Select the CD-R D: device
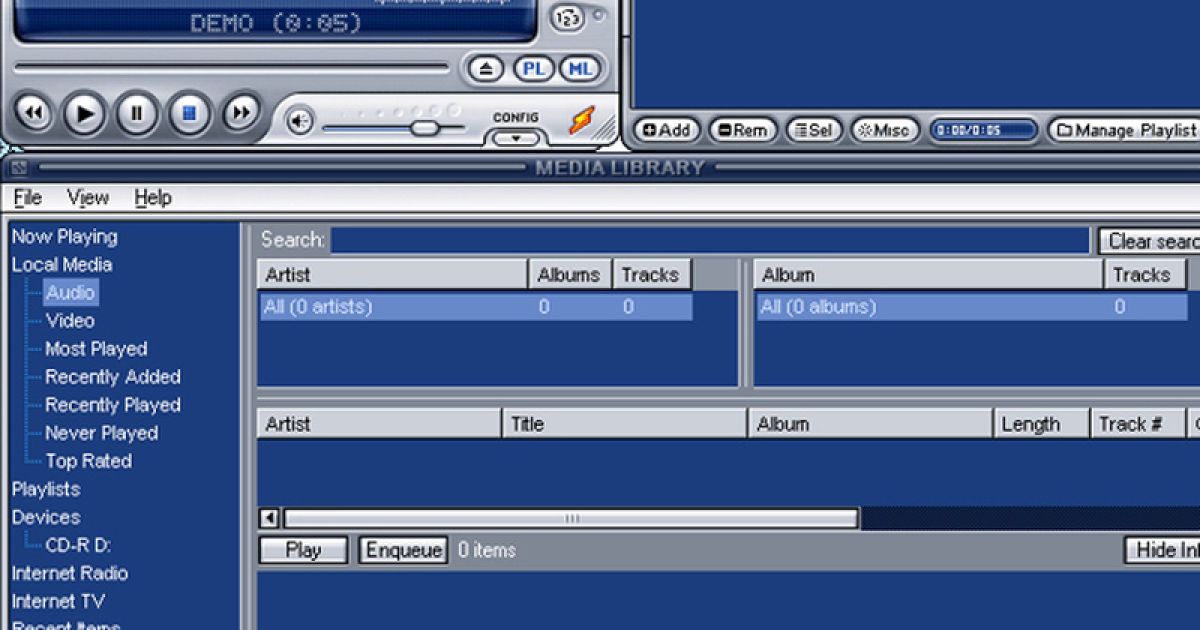The height and width of the screenshot is (630, 1200). (x=78, y=545)
